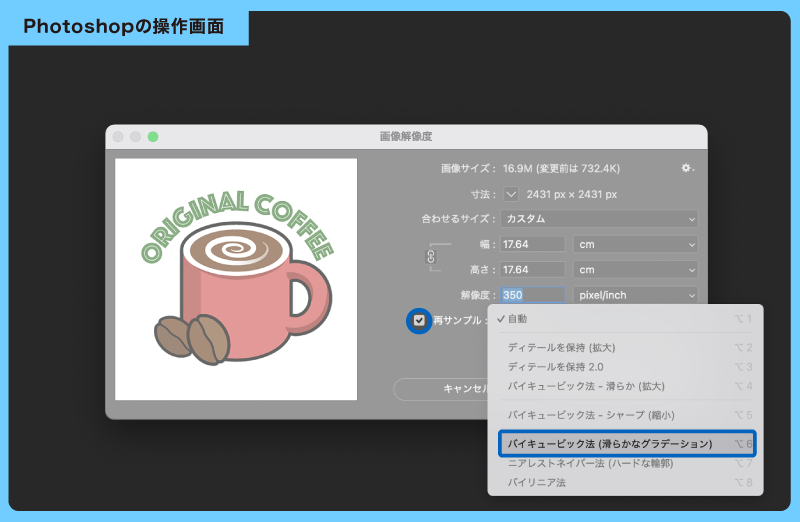800x522 pixels.
Task: Select 自動 resampling option
Action: (626, 319)
